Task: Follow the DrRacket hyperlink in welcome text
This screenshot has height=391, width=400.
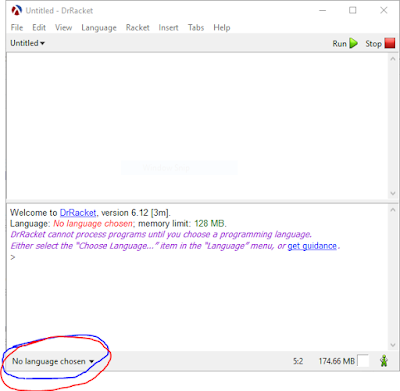Action: pyautogui.click(x=78, y=213)
